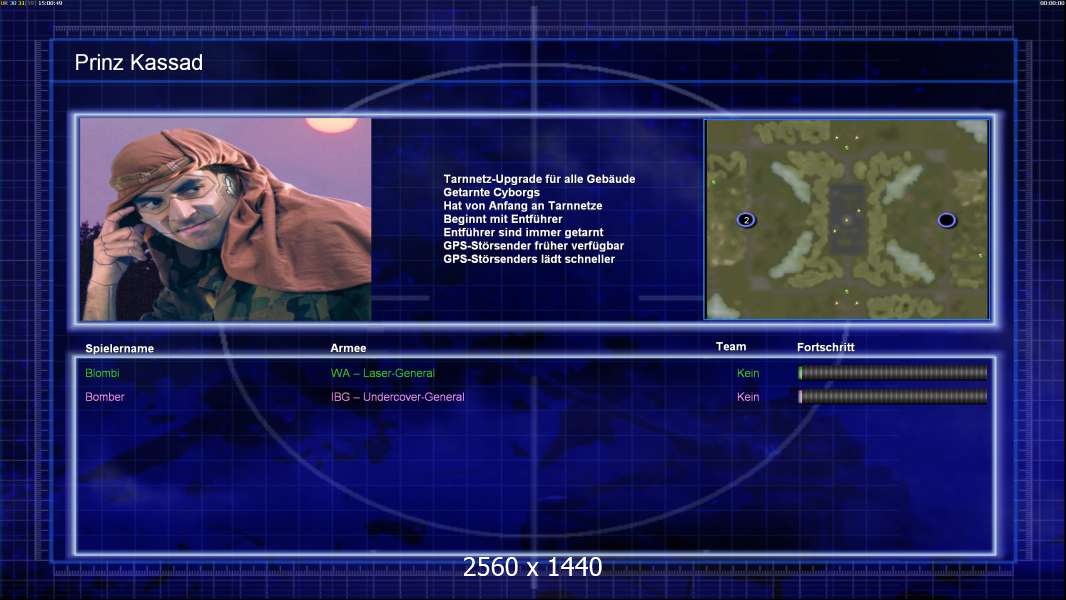
Task: Click 'Entführer sind immer getarnt' line
Action: click(523, 232)
